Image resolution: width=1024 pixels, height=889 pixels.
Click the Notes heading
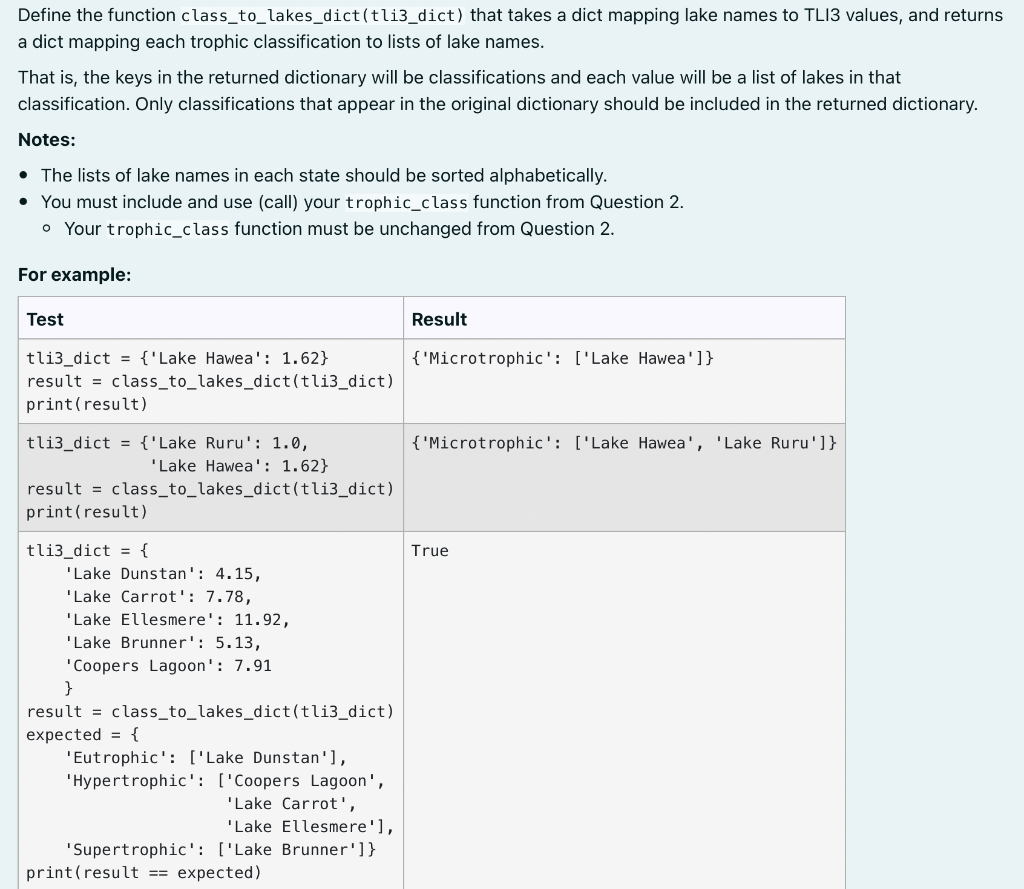coord(46,140)
